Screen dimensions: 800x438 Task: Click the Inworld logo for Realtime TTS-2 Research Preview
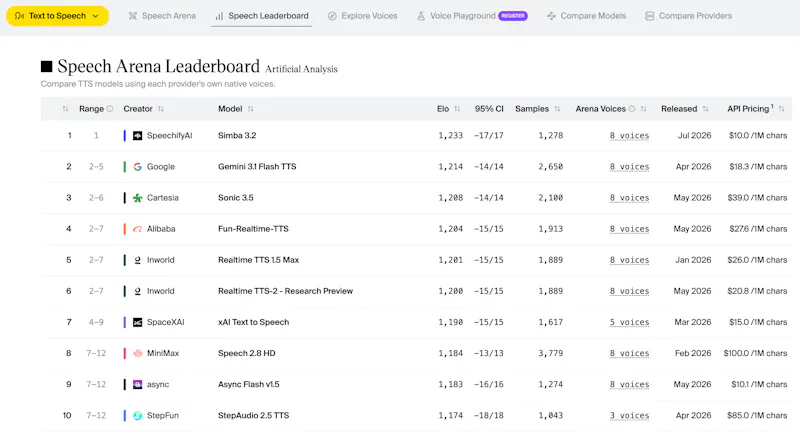pos(137,291)
